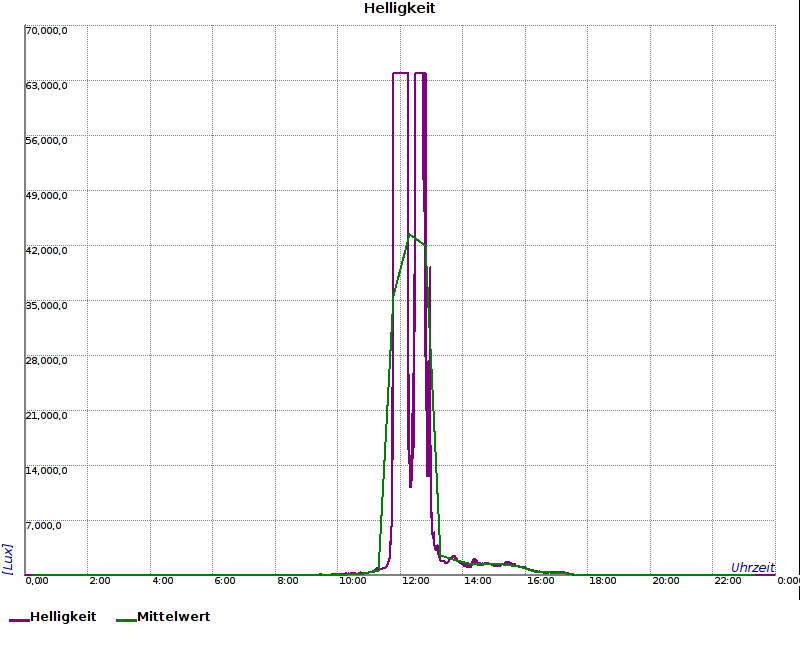Click the green Mittelwert legend swatch
The image size is (800, 650).
pyautogui.click(x=127, y=620)
